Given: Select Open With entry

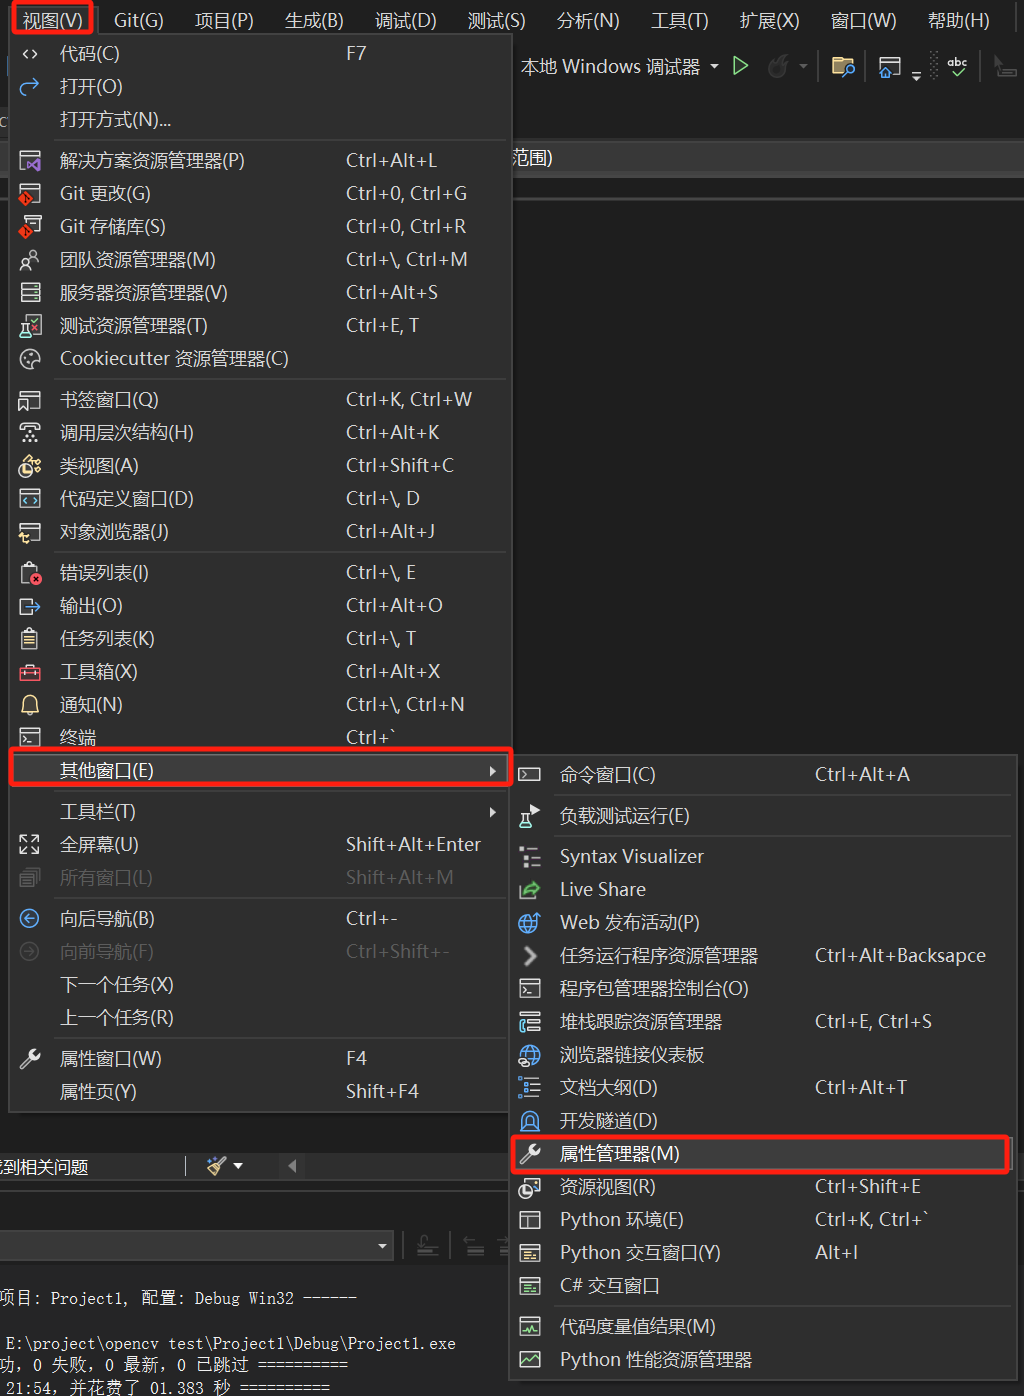Looking at the screenshot, I should (260, 120).
